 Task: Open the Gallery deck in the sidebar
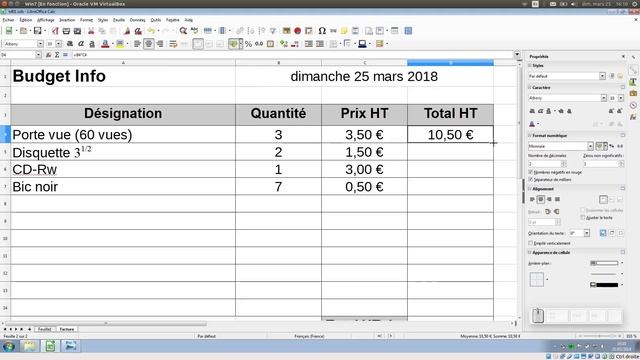pyautogui.click(x=633, y=93)
